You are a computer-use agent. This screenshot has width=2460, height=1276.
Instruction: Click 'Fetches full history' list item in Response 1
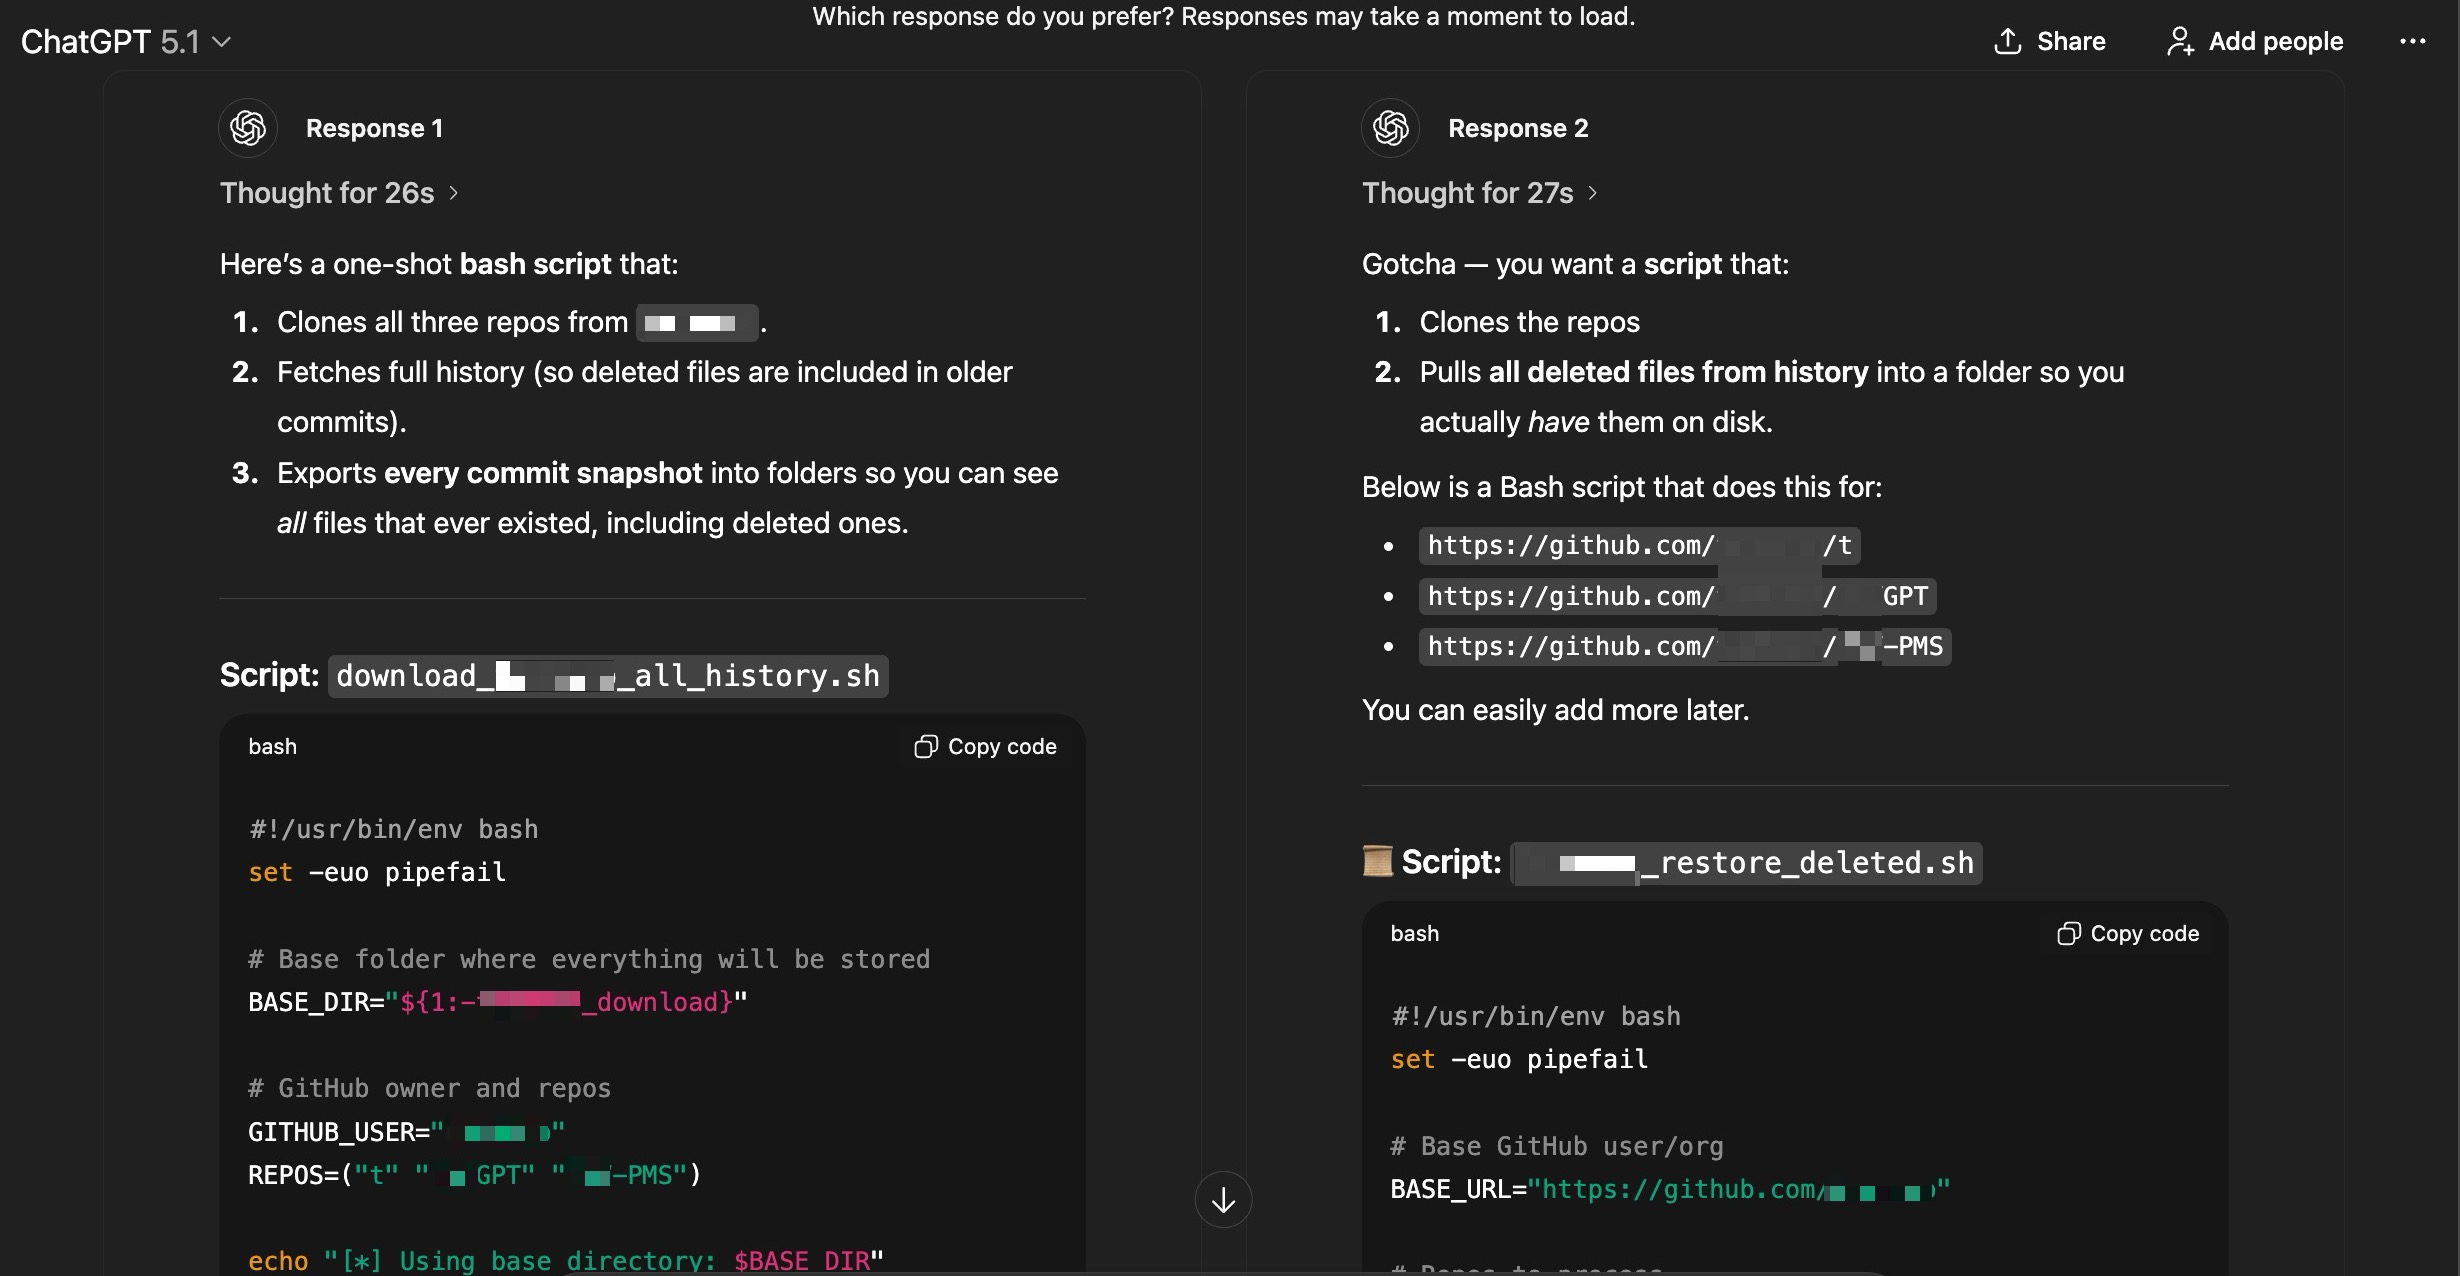(644, 397)
